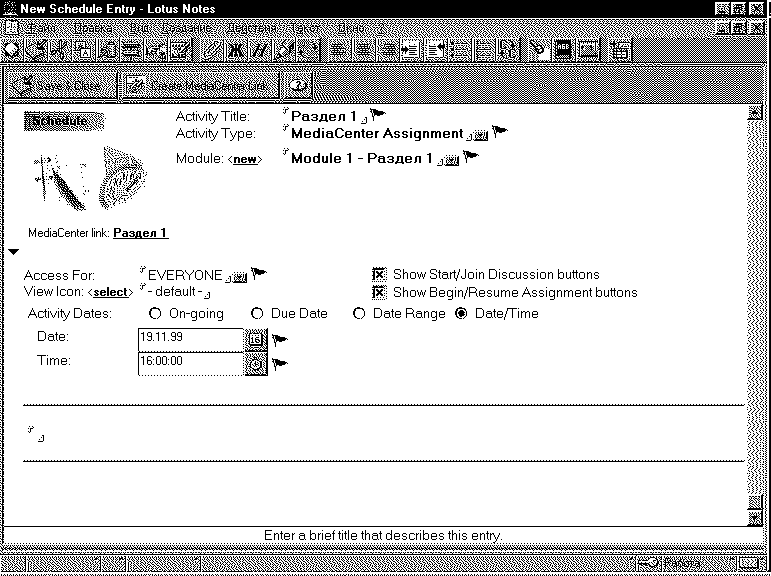Image resolution: width=771 pixels, height=576 pixels.
Task: Click the EVERYONE access value
Action: coord(185,275)
